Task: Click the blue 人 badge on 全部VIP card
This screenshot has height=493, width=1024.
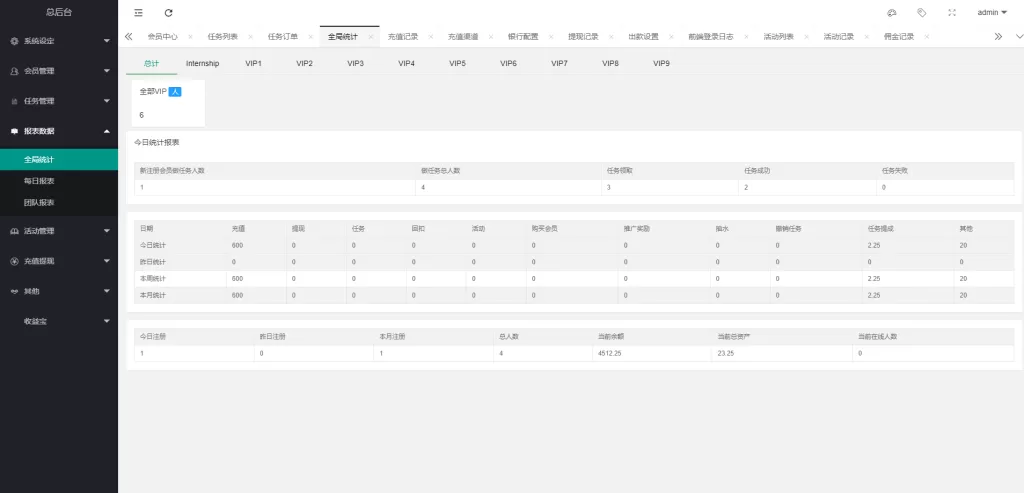Action: point(174,92)
